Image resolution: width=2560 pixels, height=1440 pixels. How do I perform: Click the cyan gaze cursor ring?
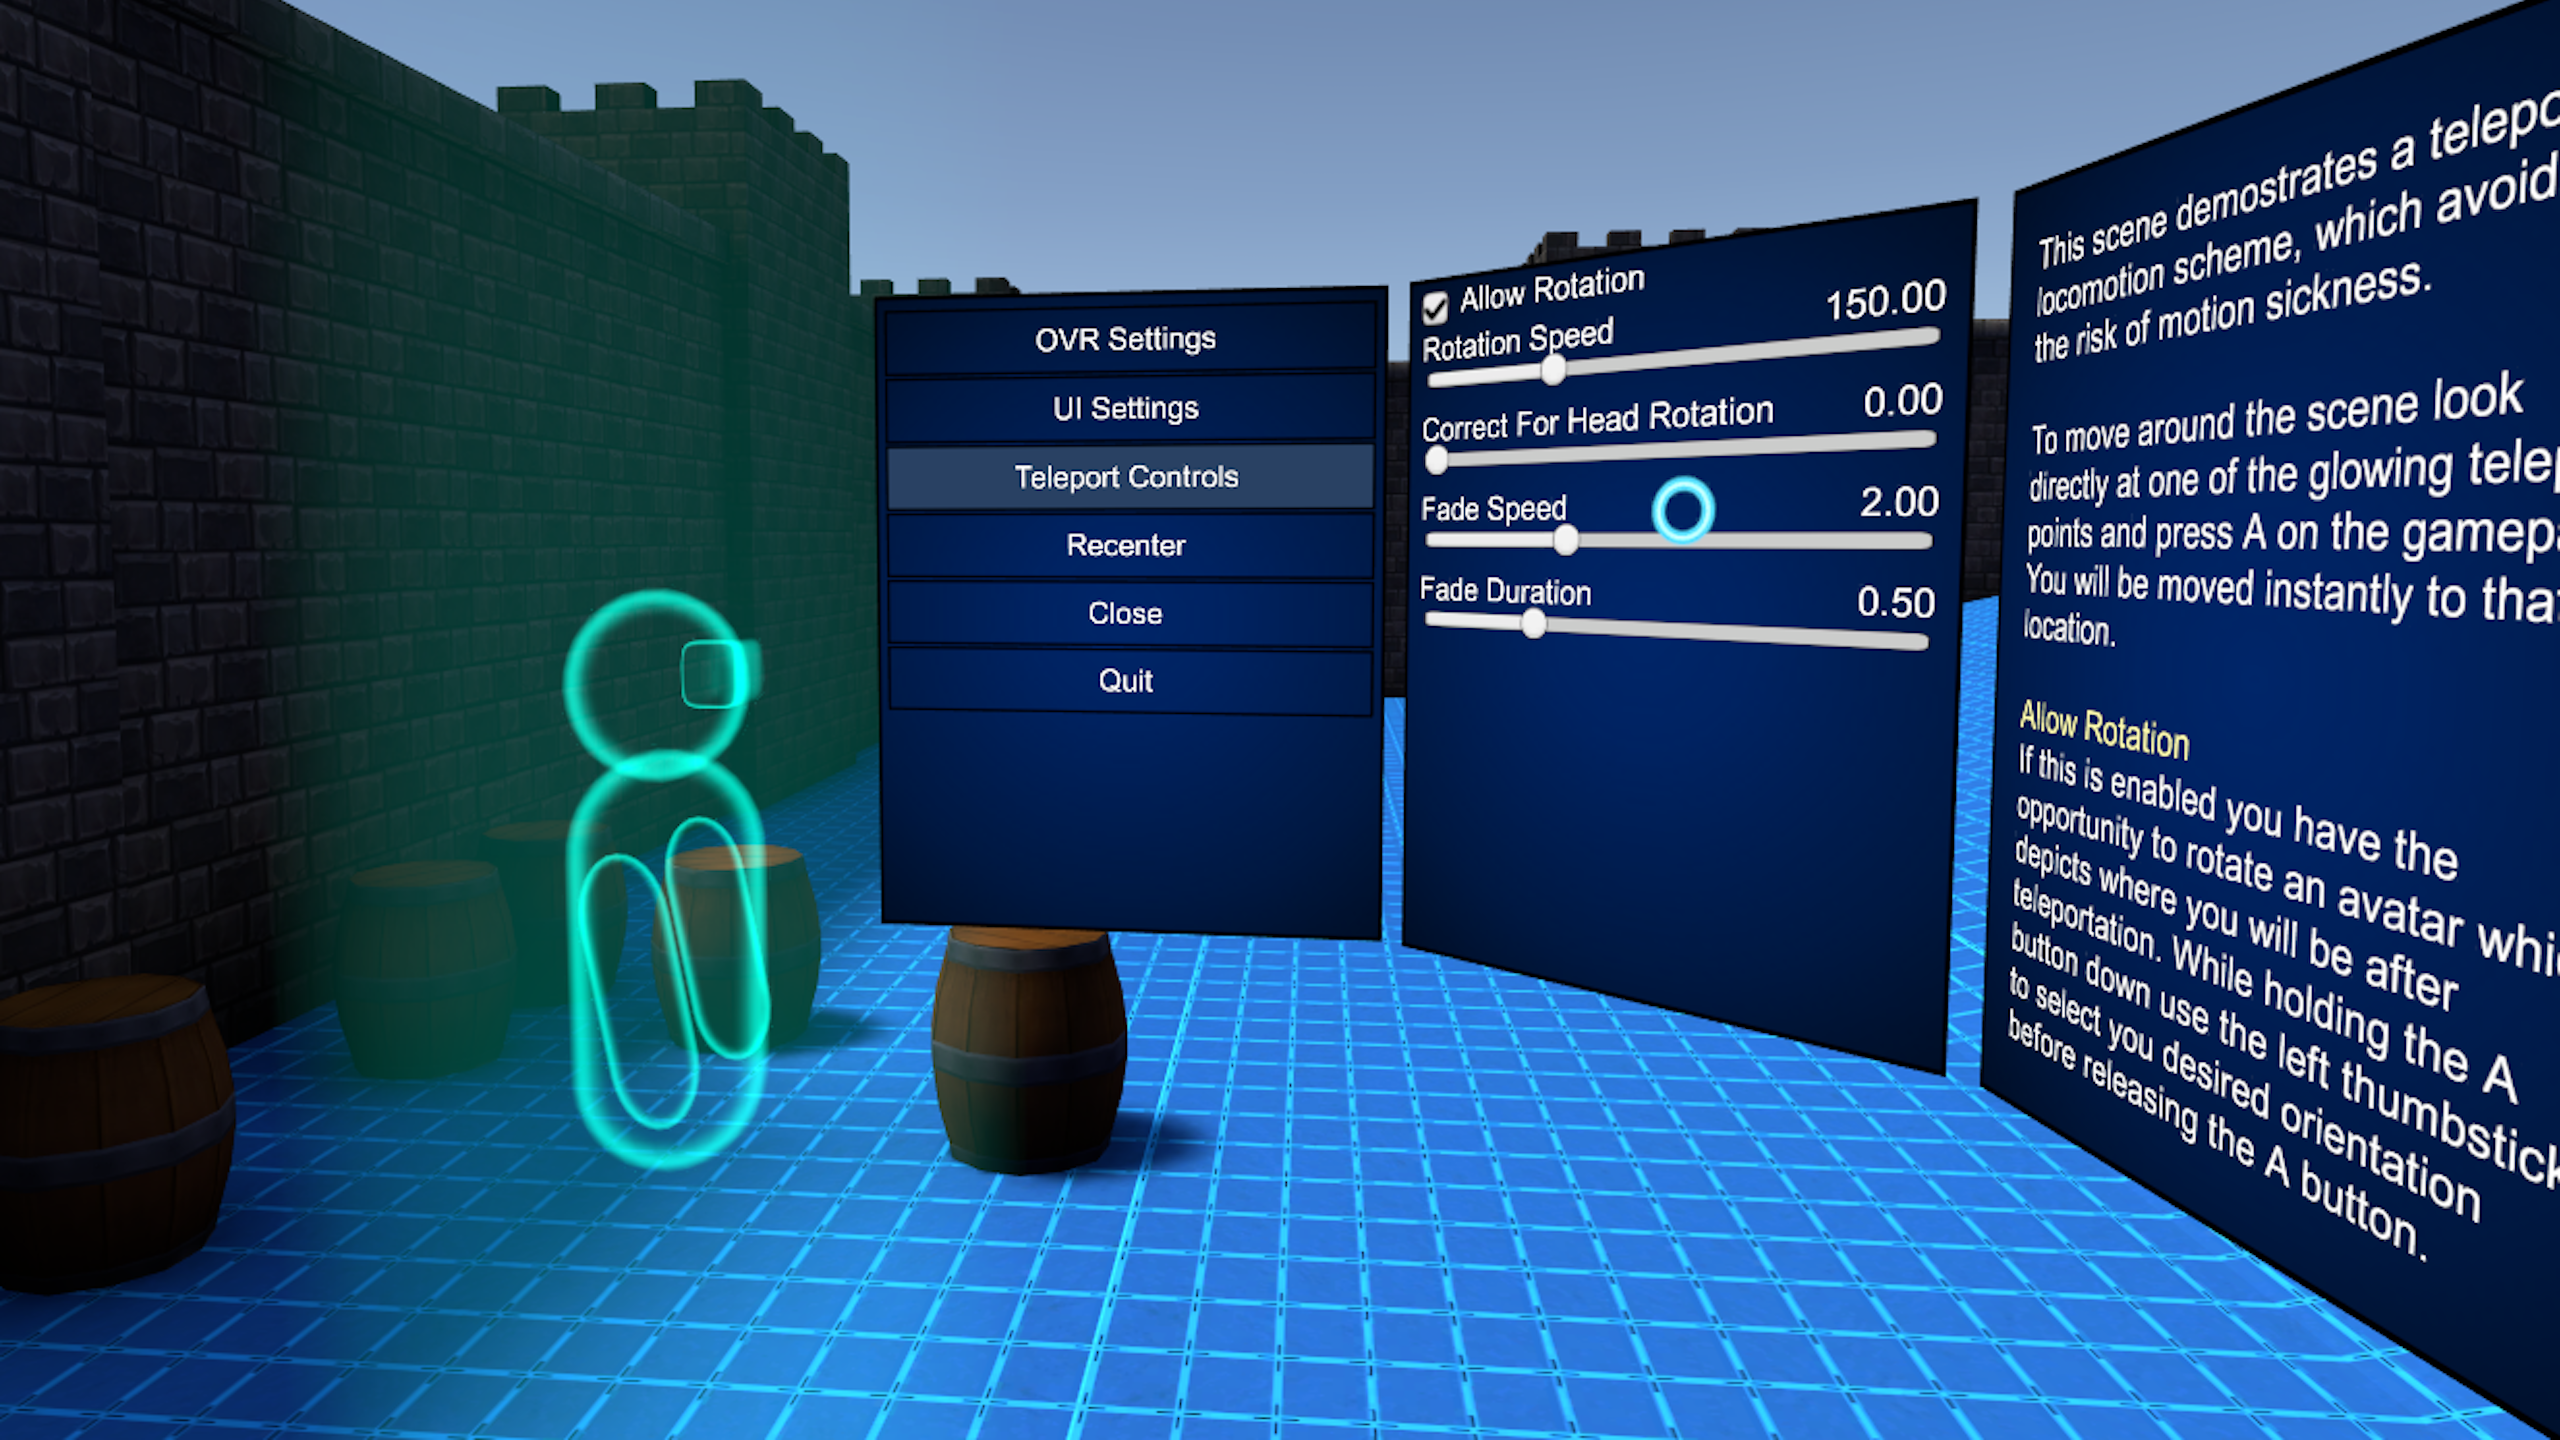pos(1683,510)
